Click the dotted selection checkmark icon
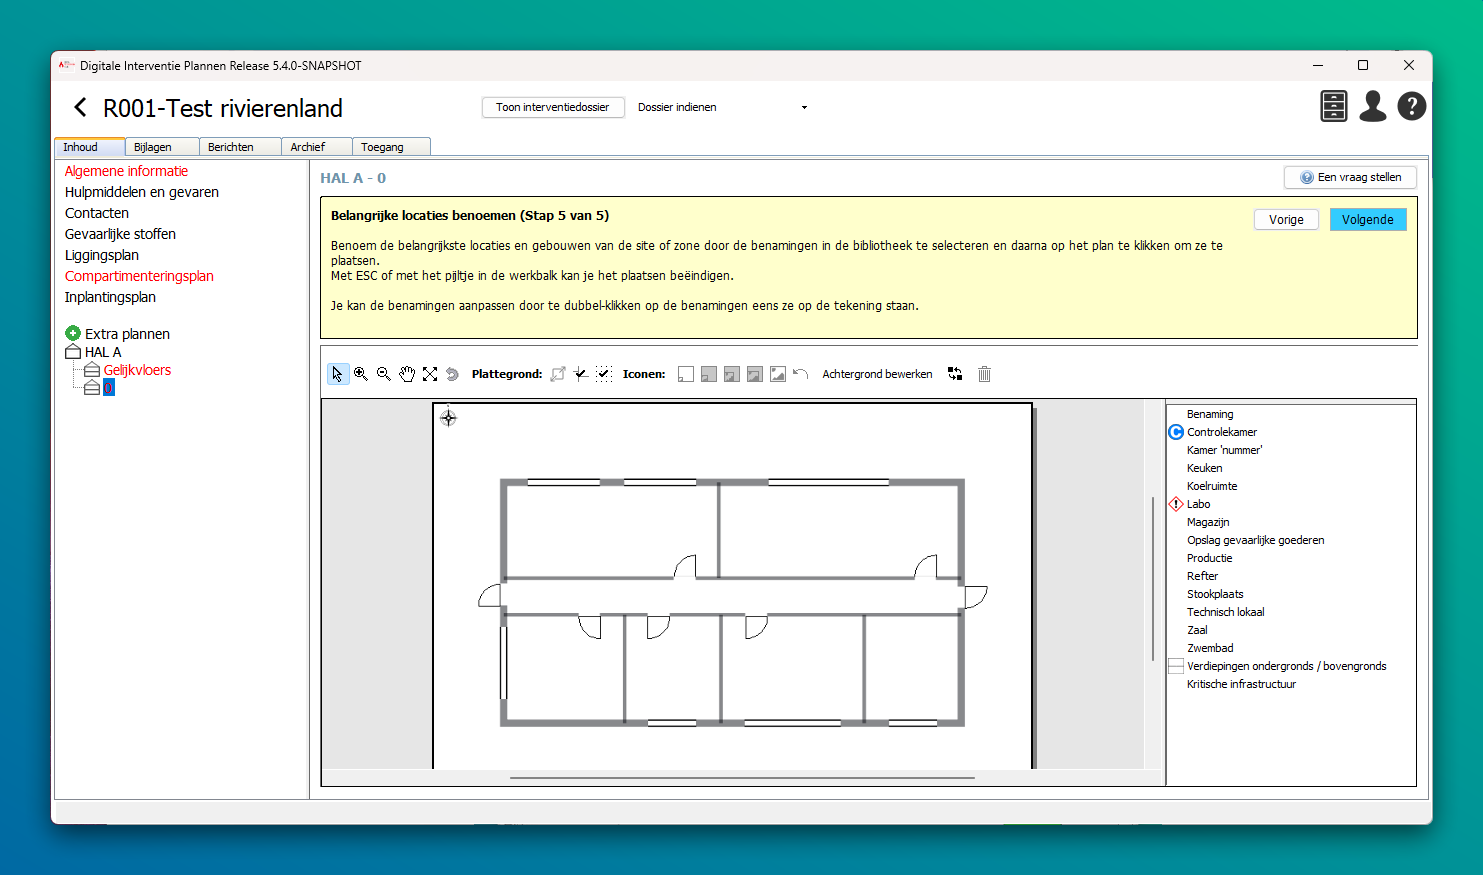Image resolution: width=1483 pixels, height=875 pixels. coord(604,374)
